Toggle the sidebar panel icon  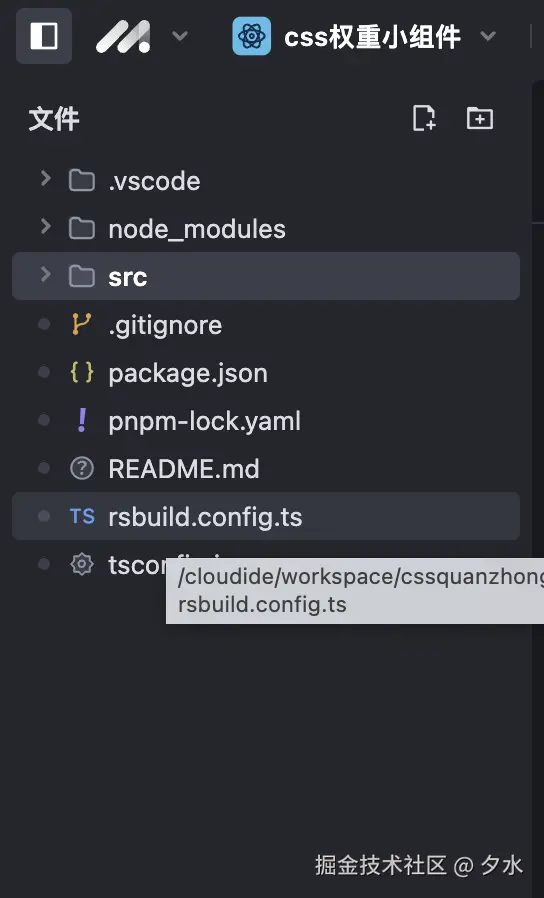click(x=44, y=36)
